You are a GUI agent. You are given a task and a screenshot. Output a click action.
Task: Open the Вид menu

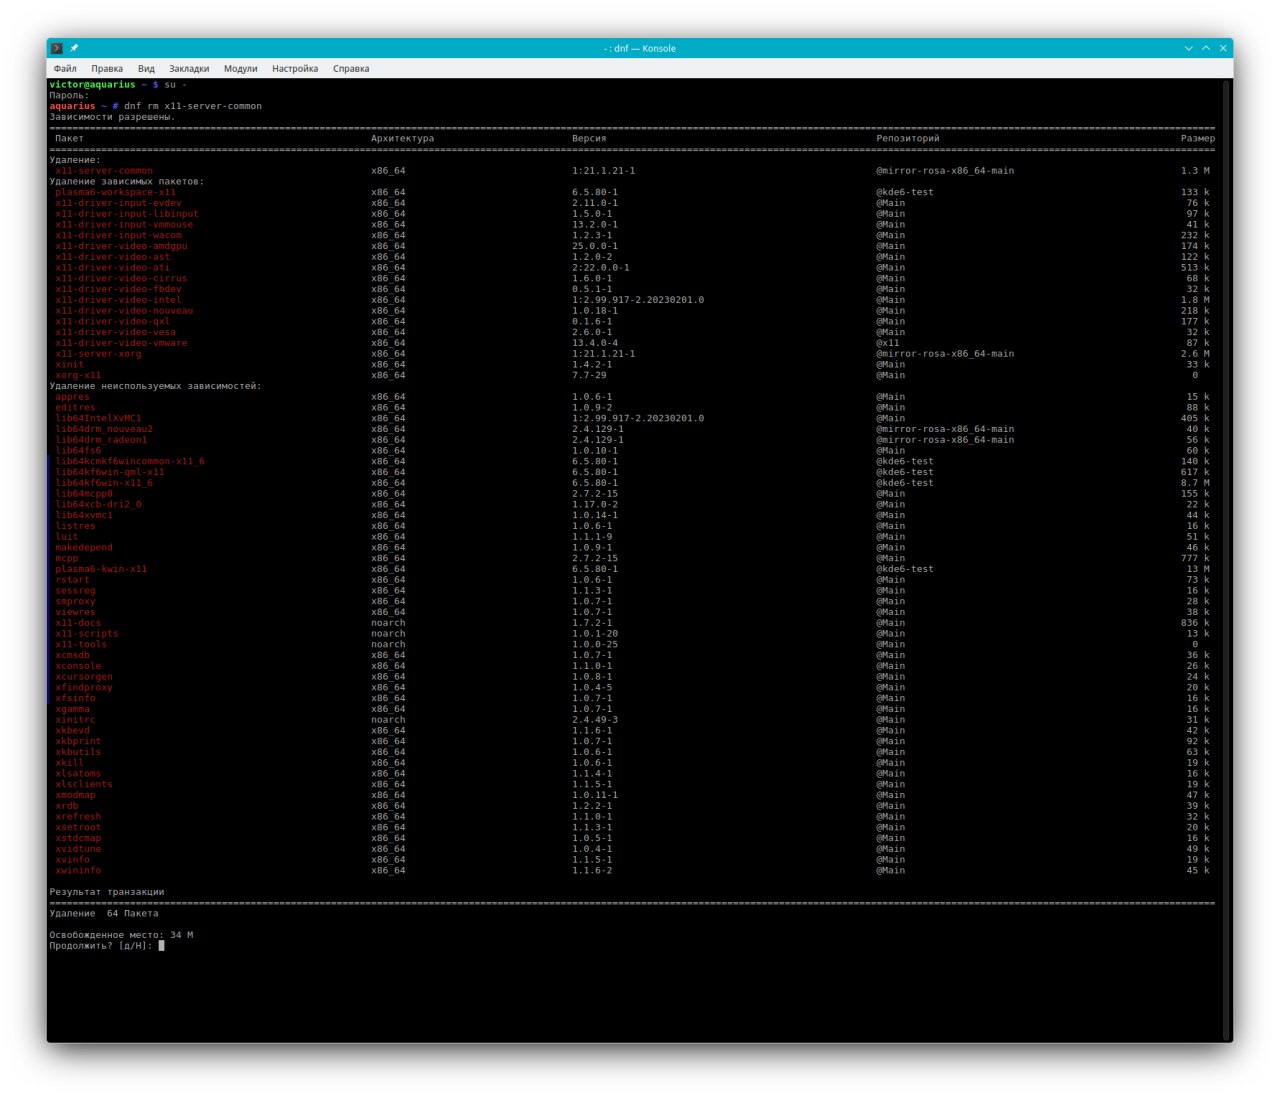point(146,69)
